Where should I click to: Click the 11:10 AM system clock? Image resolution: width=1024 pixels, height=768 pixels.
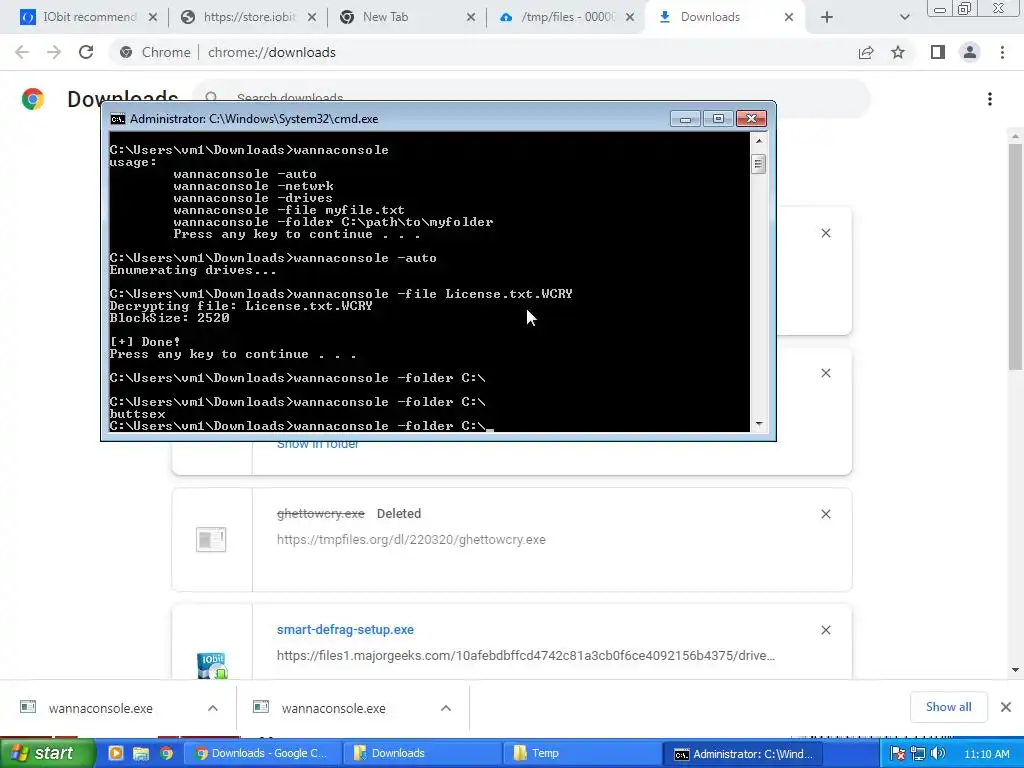click(987, 754)
